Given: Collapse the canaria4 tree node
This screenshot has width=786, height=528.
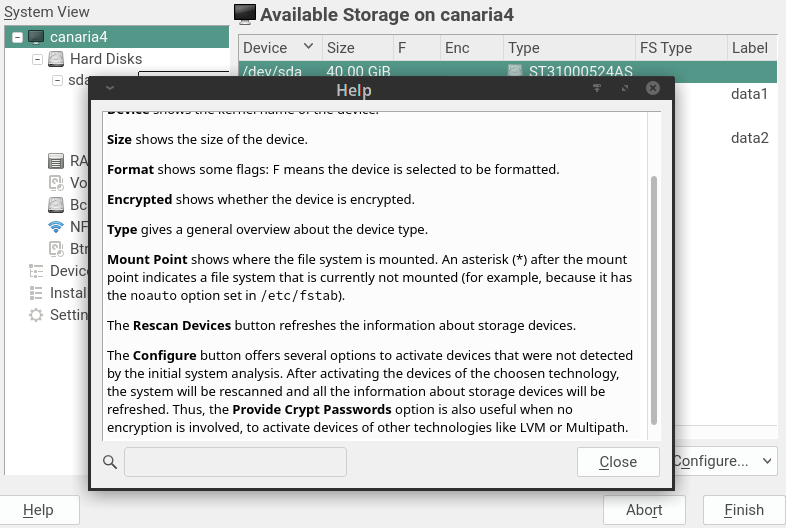Looking at the screenshot, I should 16,37.
